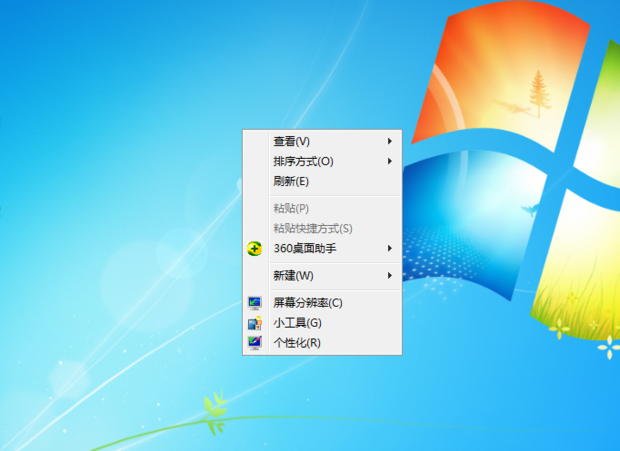Click the personalization icon beside 个性化

(255, 343)
